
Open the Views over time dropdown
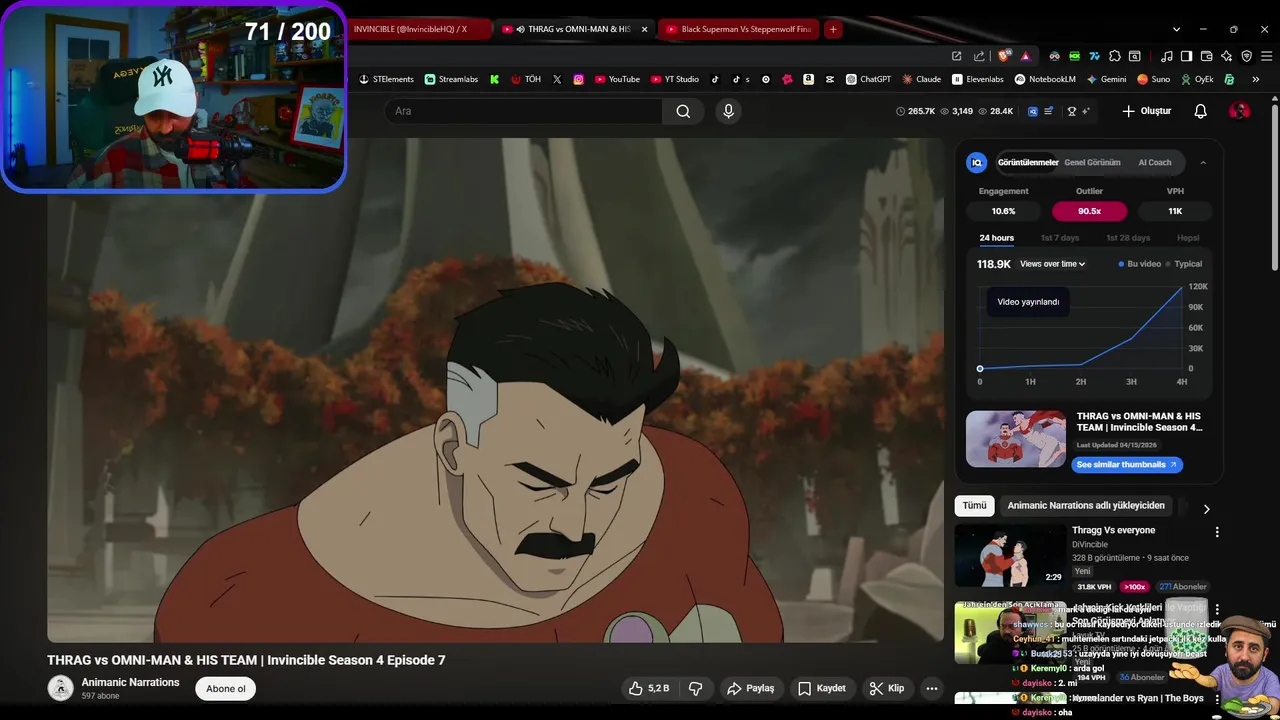tap(1052, 264)
